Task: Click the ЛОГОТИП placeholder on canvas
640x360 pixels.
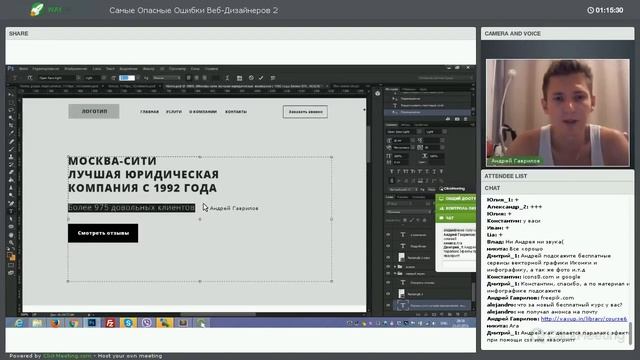Action: pos(94,111)
